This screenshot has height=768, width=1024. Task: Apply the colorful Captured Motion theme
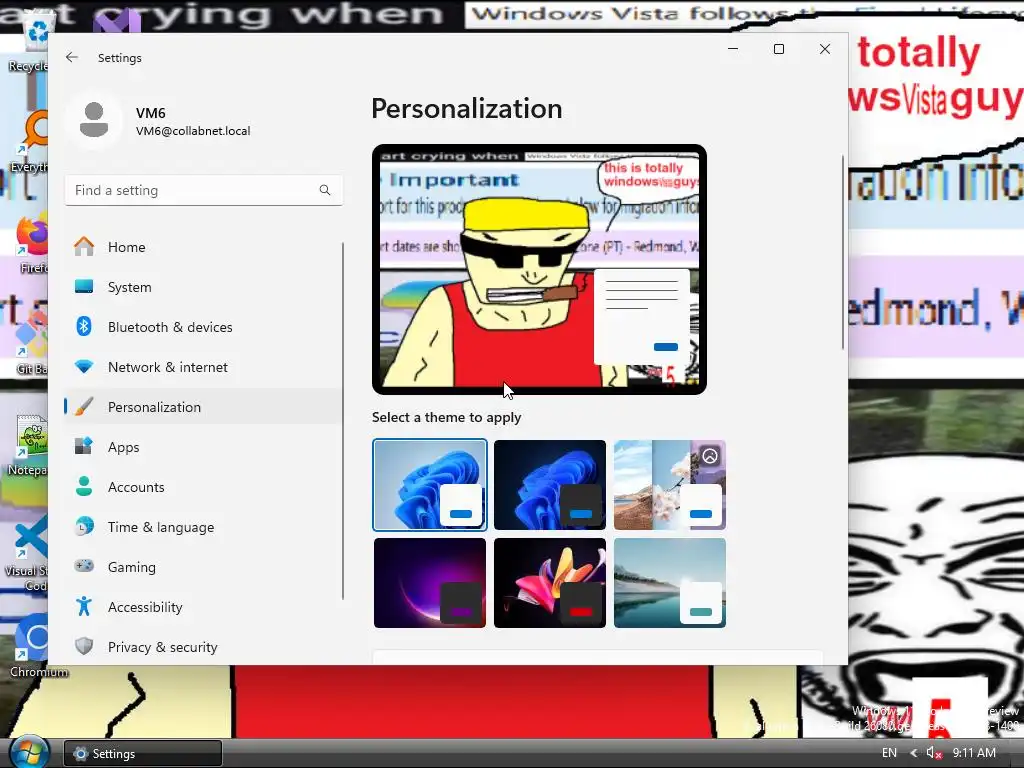click(550, 583)
